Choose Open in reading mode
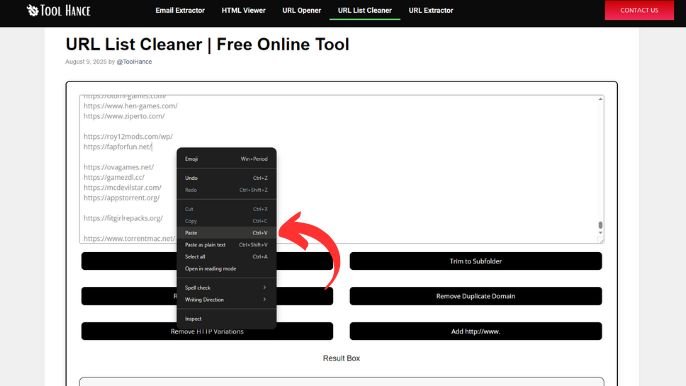This screenshot has width=686, height=386. 226,268
